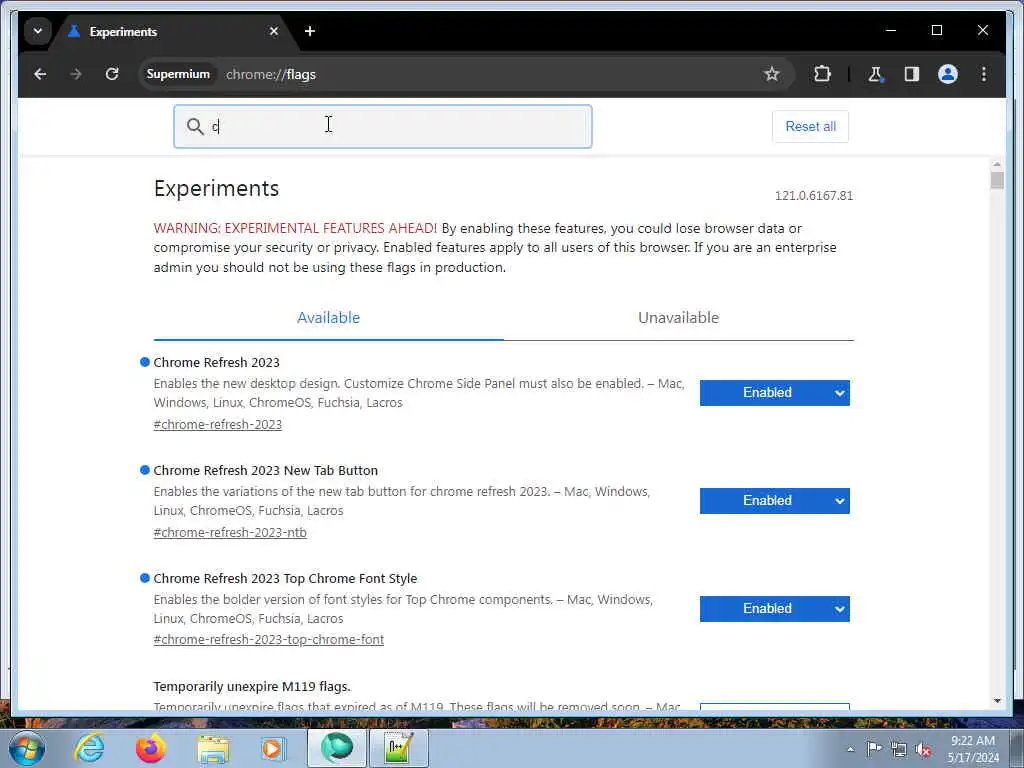Toggle the browser side panel icon

pos(912,74)
